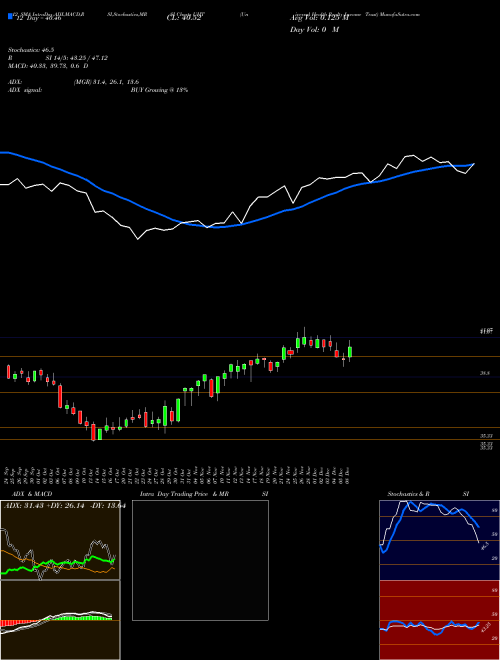The width and height of the screenshot is (500, 660).
Task: Click the 24 Sep date axis label
Action: pos(8,475)
